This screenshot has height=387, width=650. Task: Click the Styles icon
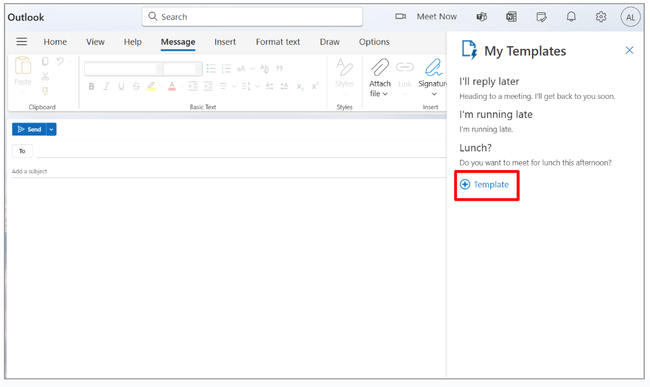click(344, 68)
